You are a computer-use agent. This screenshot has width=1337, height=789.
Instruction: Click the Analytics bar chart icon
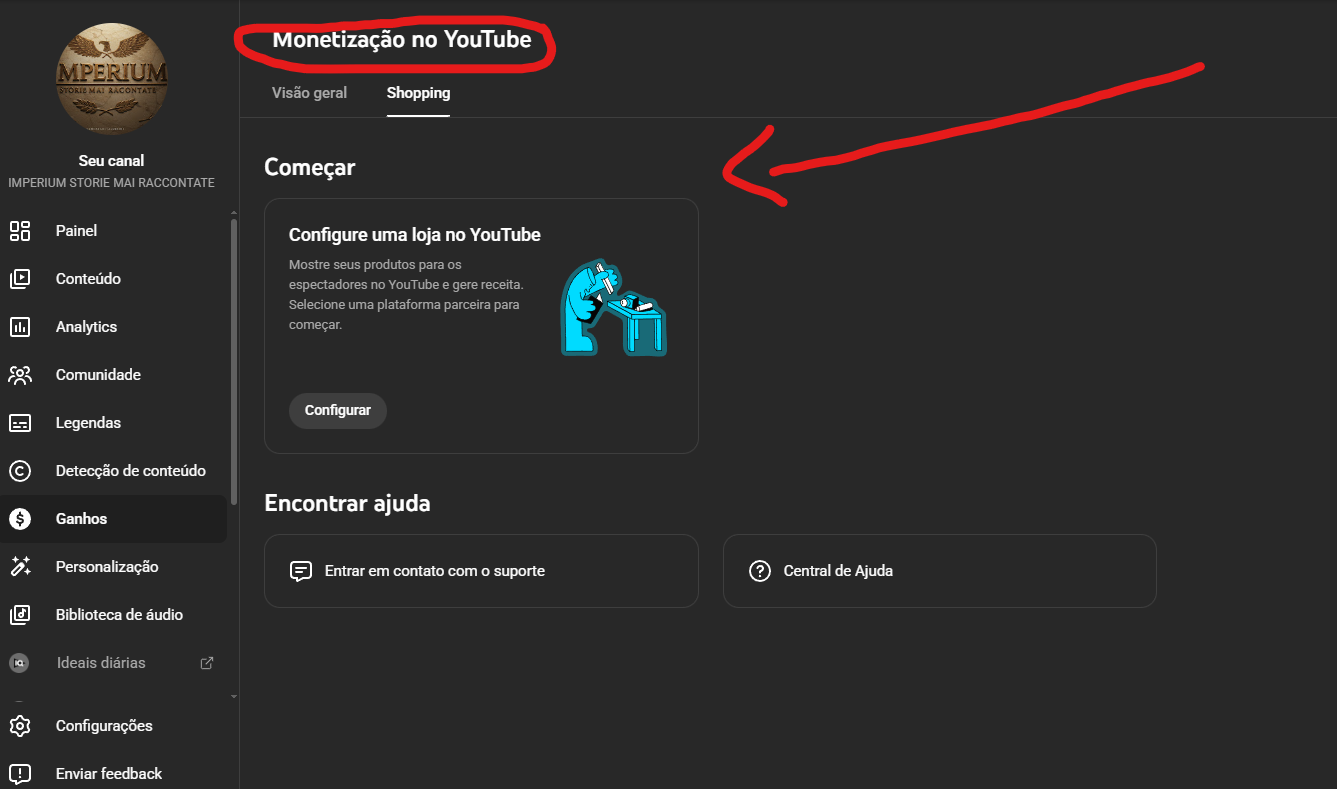[x=20, y=327]
